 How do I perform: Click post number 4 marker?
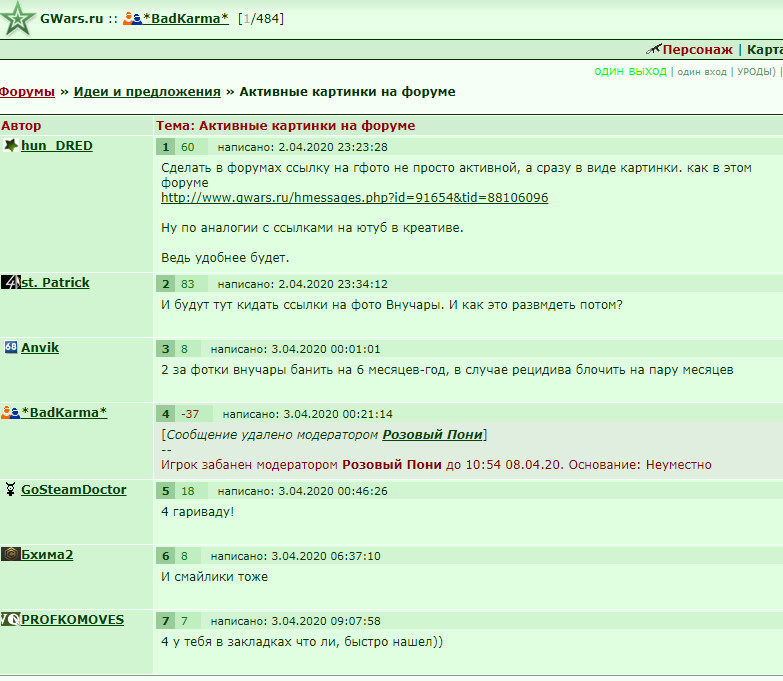(165, 414)
